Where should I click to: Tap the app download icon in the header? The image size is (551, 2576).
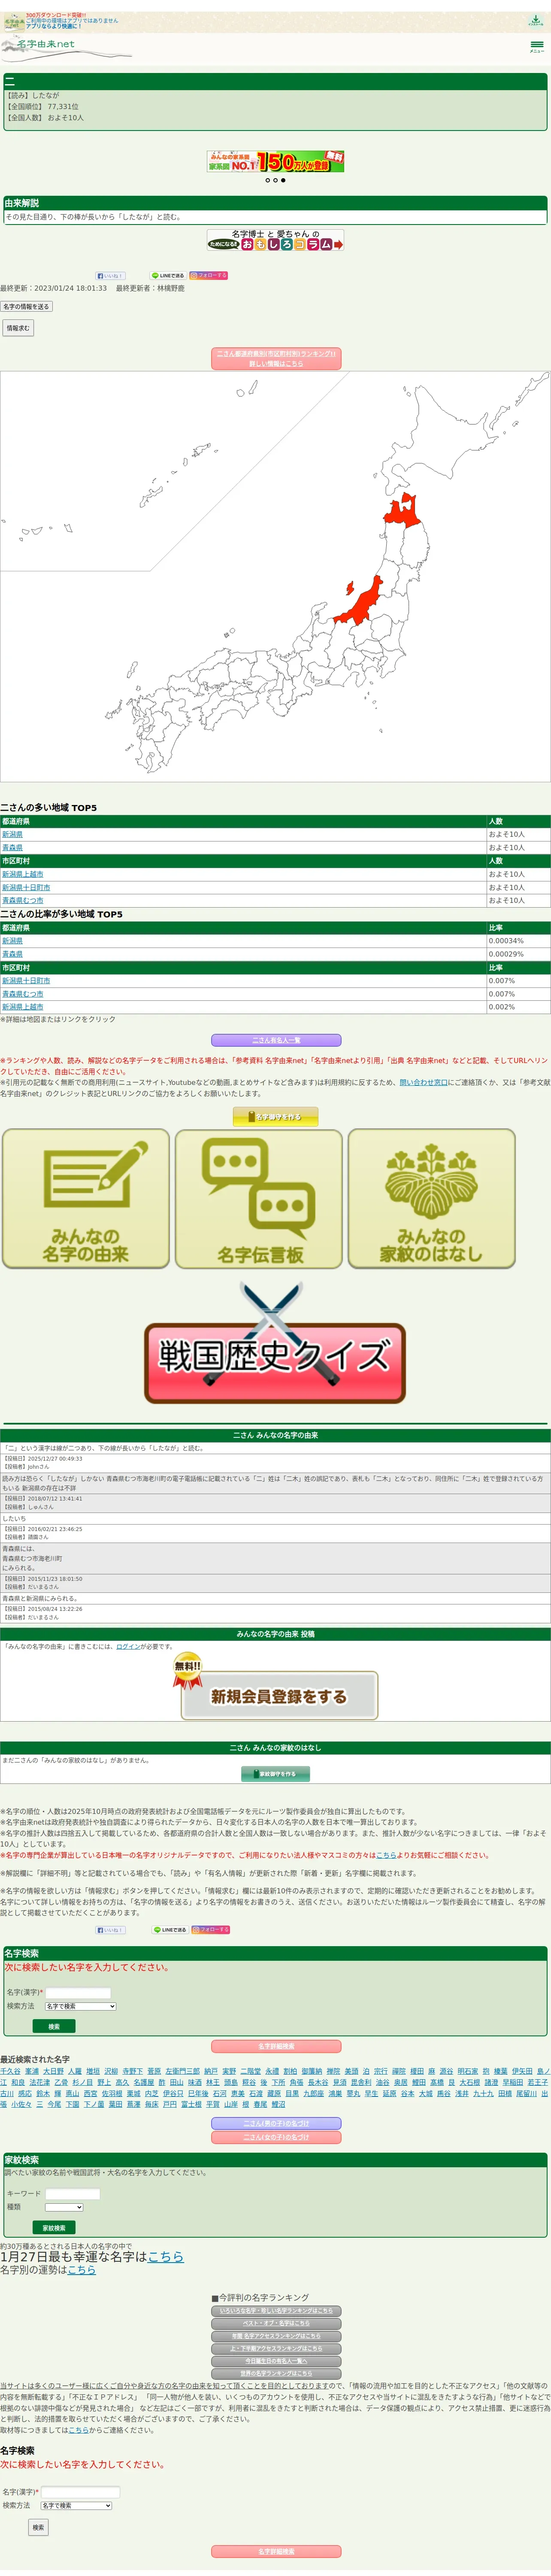click(536, 20)
